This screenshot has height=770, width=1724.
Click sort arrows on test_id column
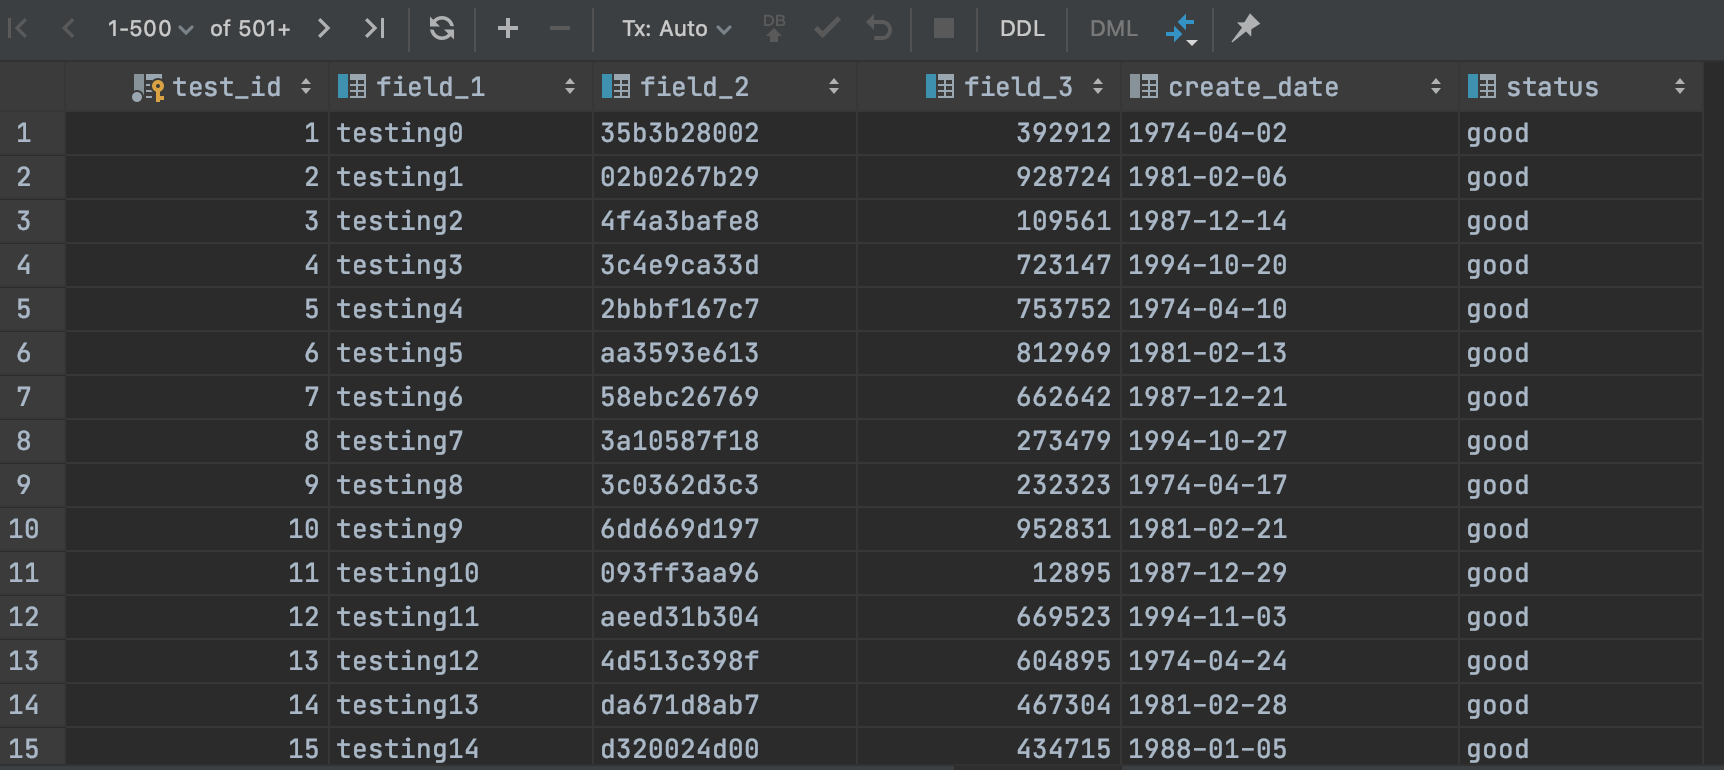coord(306,87)
